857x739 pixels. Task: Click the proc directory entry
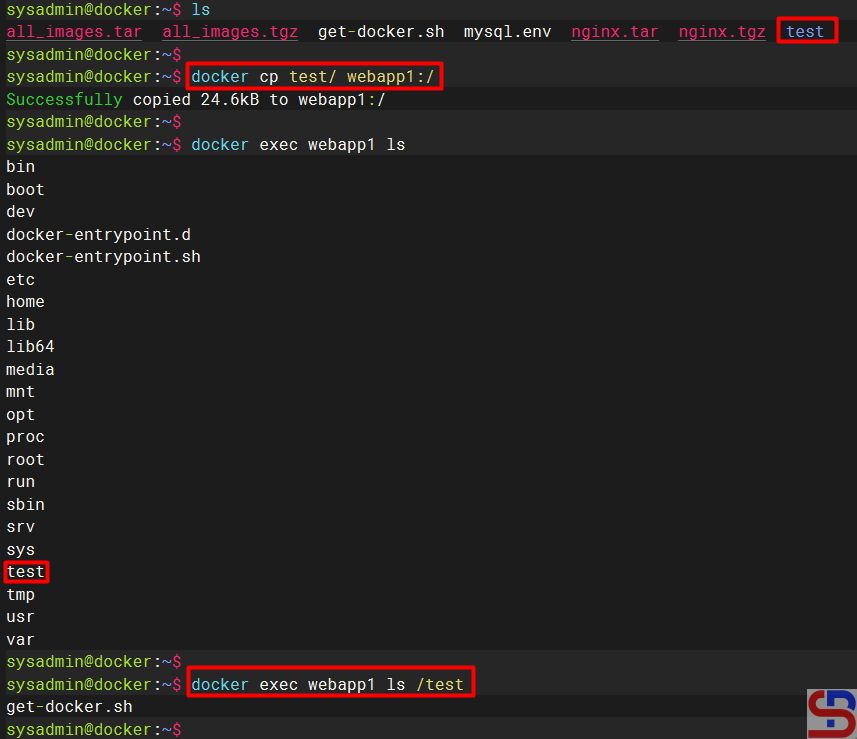25,437
